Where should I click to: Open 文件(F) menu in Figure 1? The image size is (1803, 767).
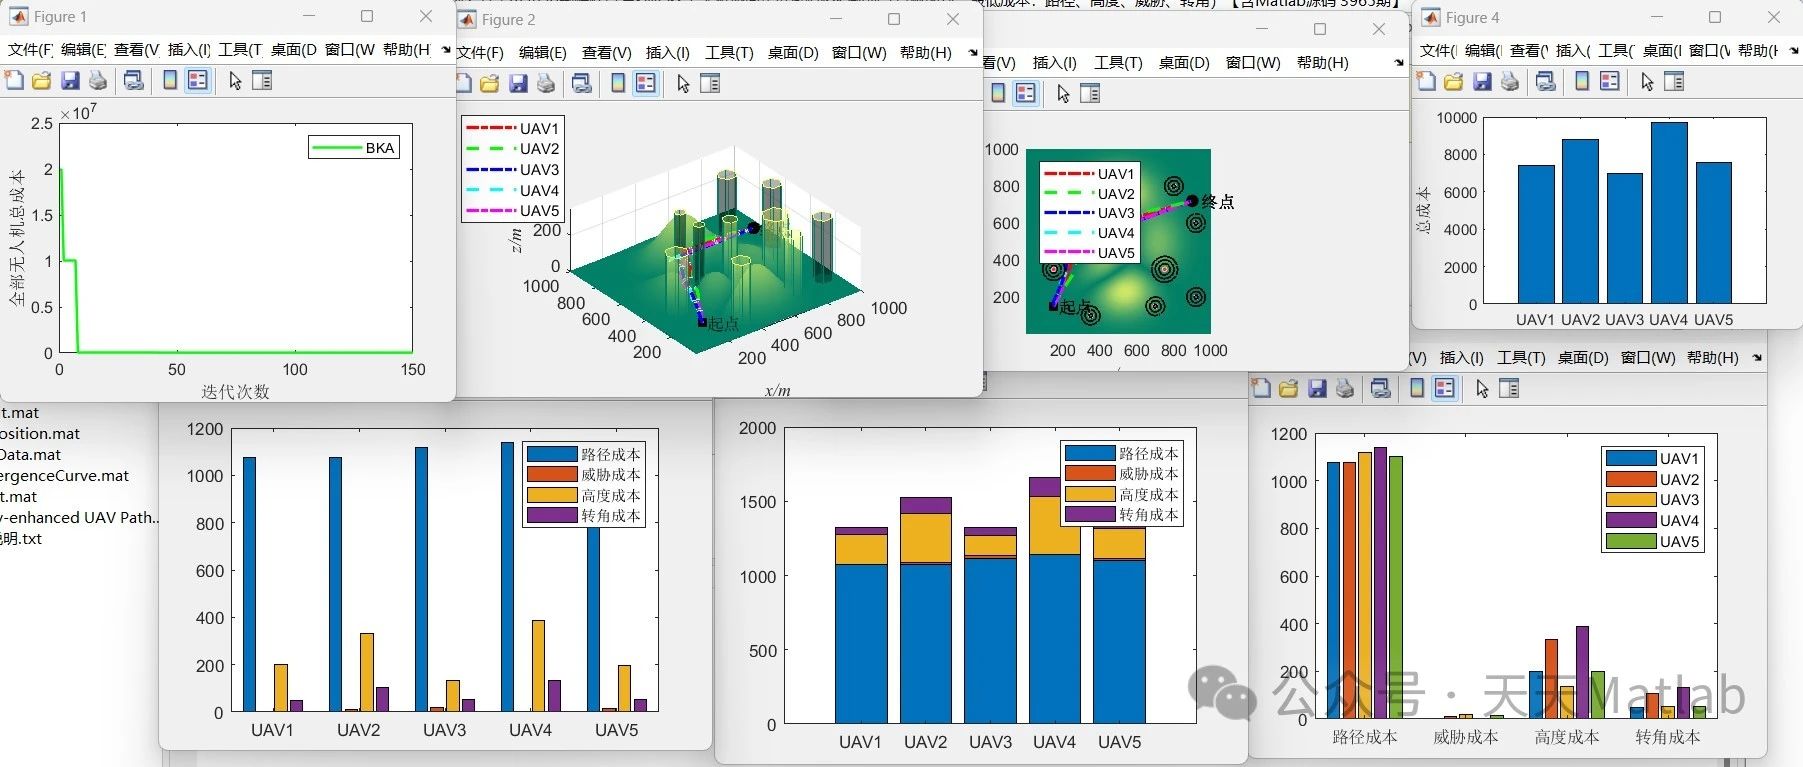31,49
